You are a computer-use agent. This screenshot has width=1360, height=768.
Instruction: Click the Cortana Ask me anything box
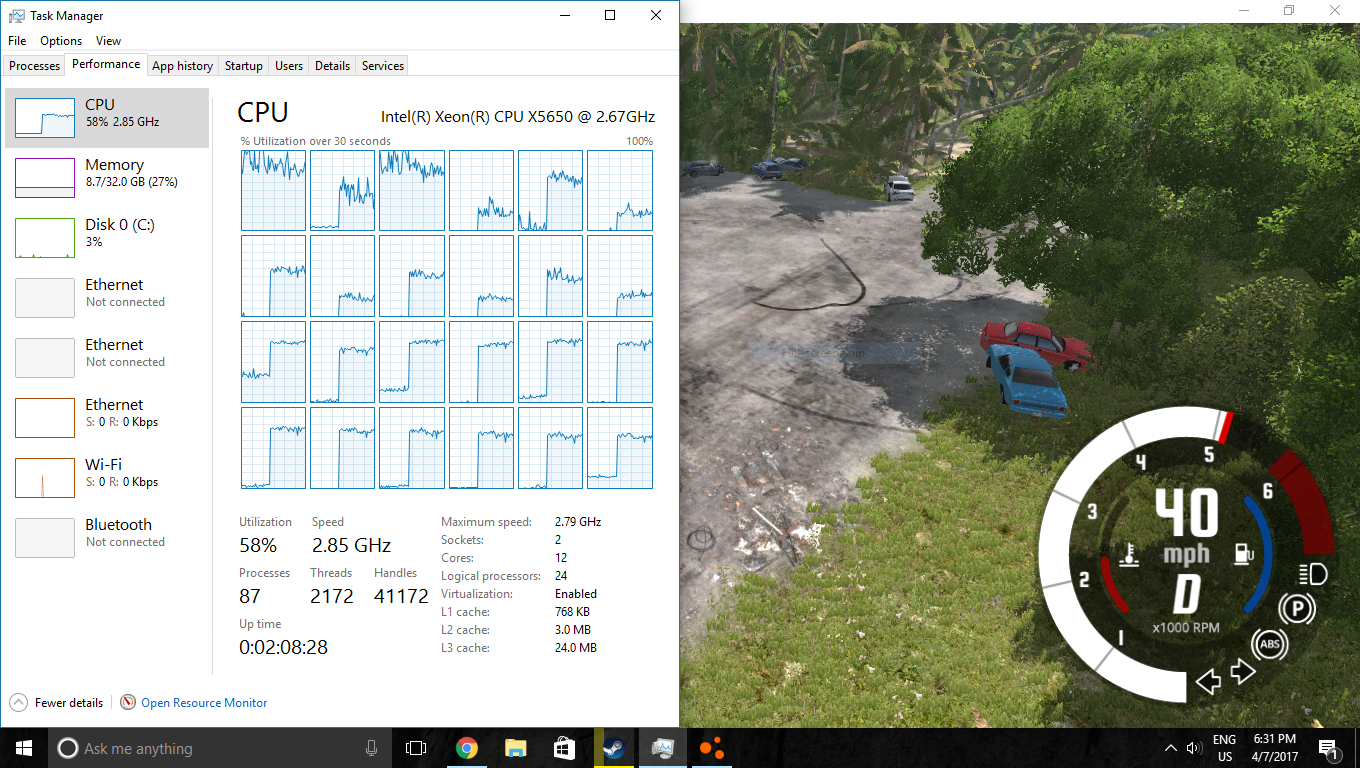(x=219, y=748)
